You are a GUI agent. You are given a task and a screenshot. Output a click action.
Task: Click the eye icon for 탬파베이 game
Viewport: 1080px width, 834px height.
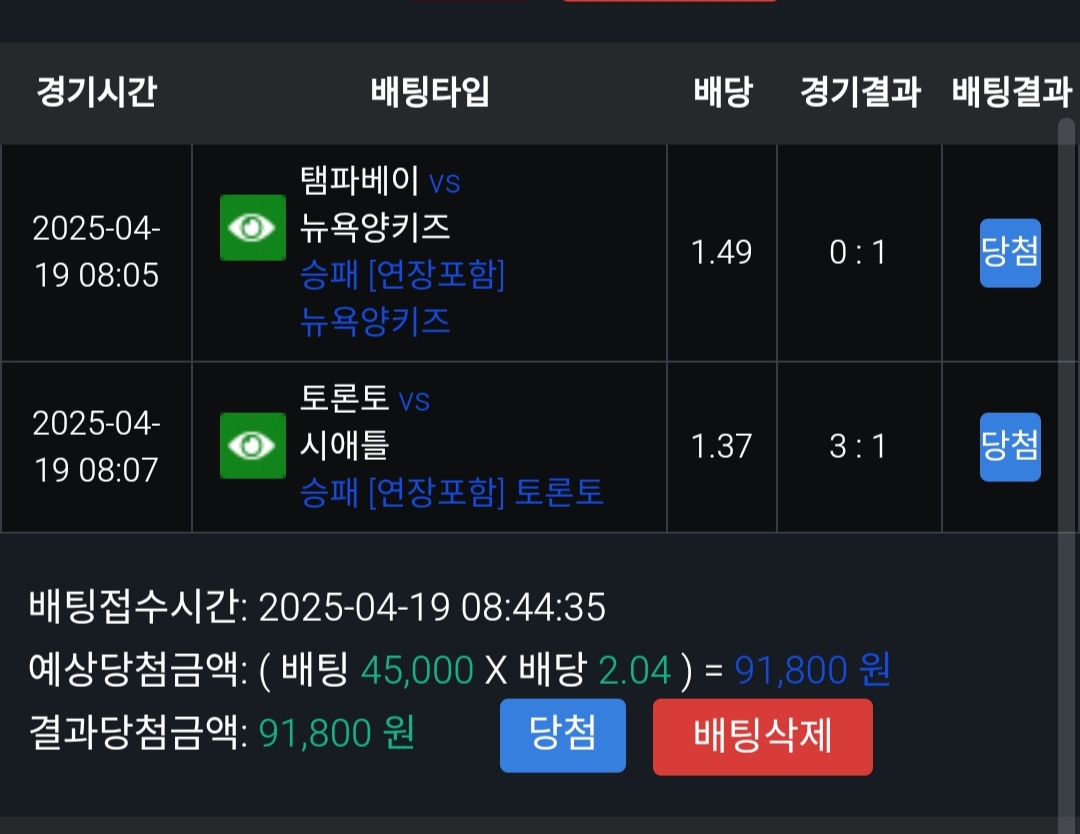click(252, 228)
